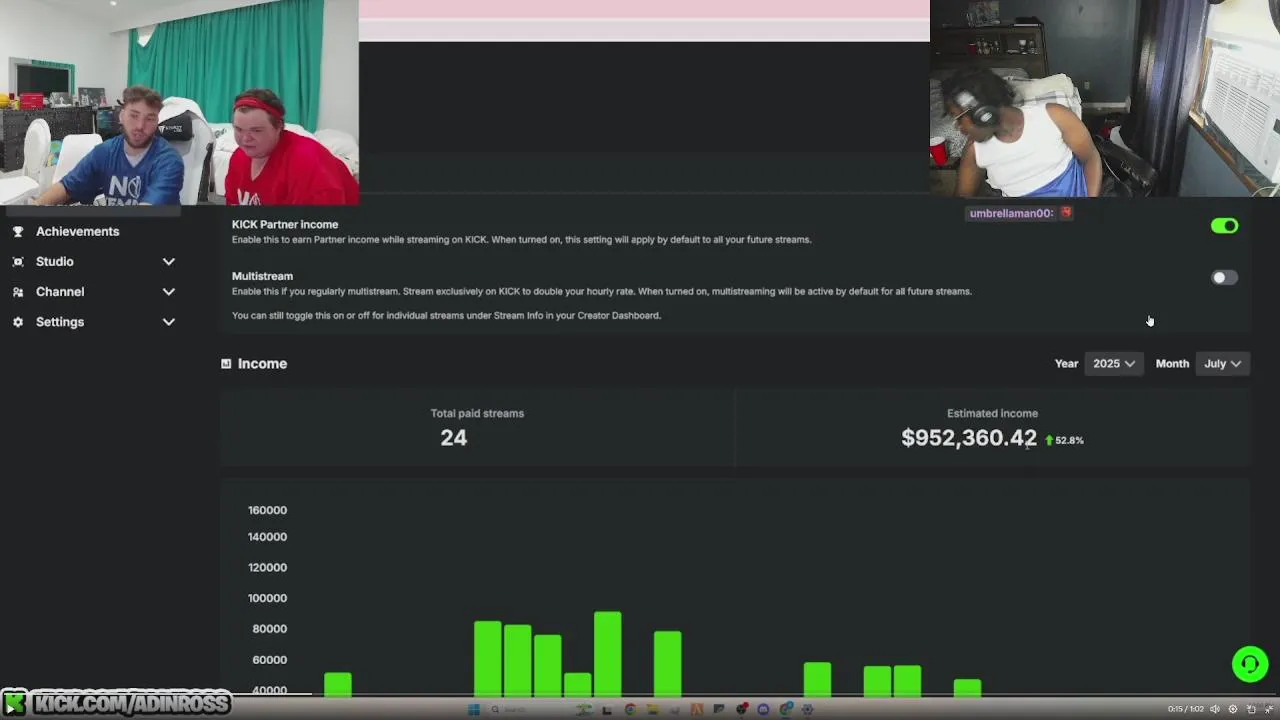Open the Settings sidebar section
Screen dimensions: 1280x720
point(60,322)
